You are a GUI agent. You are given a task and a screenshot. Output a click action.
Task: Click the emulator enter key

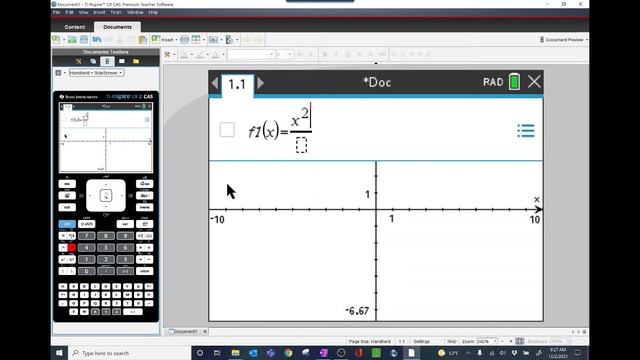pos(144,271)
